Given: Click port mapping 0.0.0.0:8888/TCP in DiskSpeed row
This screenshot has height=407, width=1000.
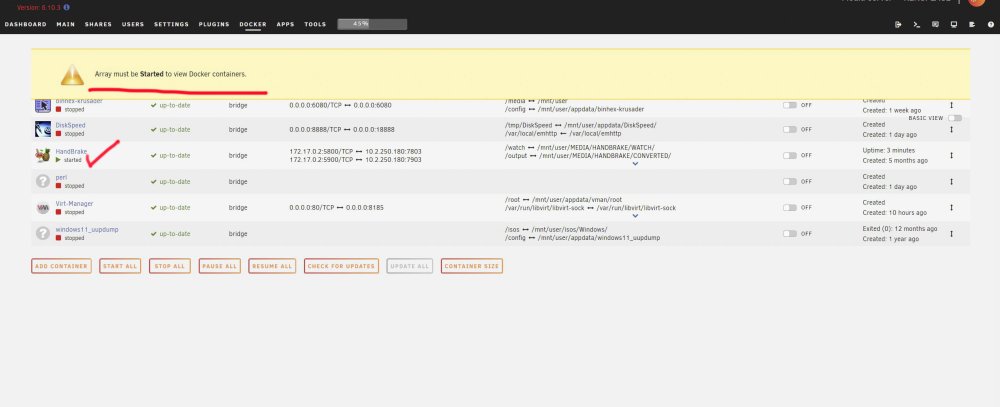Looking at the screenshot, I should tap(342, 130).
